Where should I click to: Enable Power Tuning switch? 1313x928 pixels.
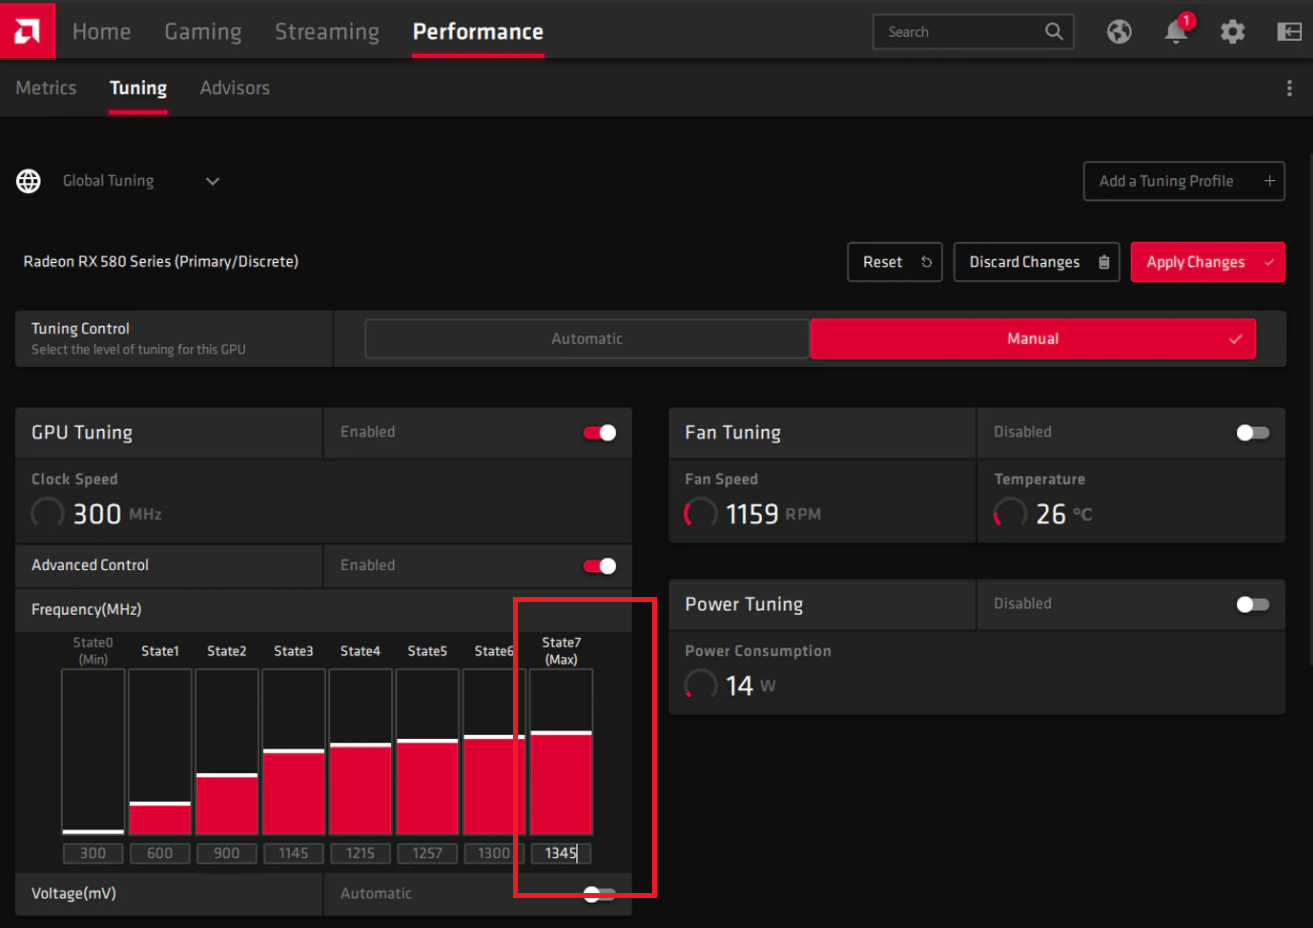click(x=1253, y=604)
